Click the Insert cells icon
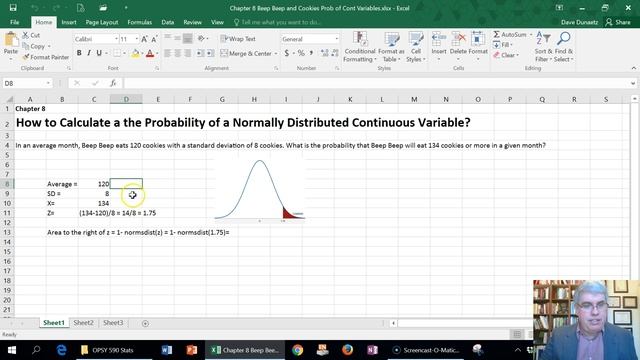 coord(439,39)
